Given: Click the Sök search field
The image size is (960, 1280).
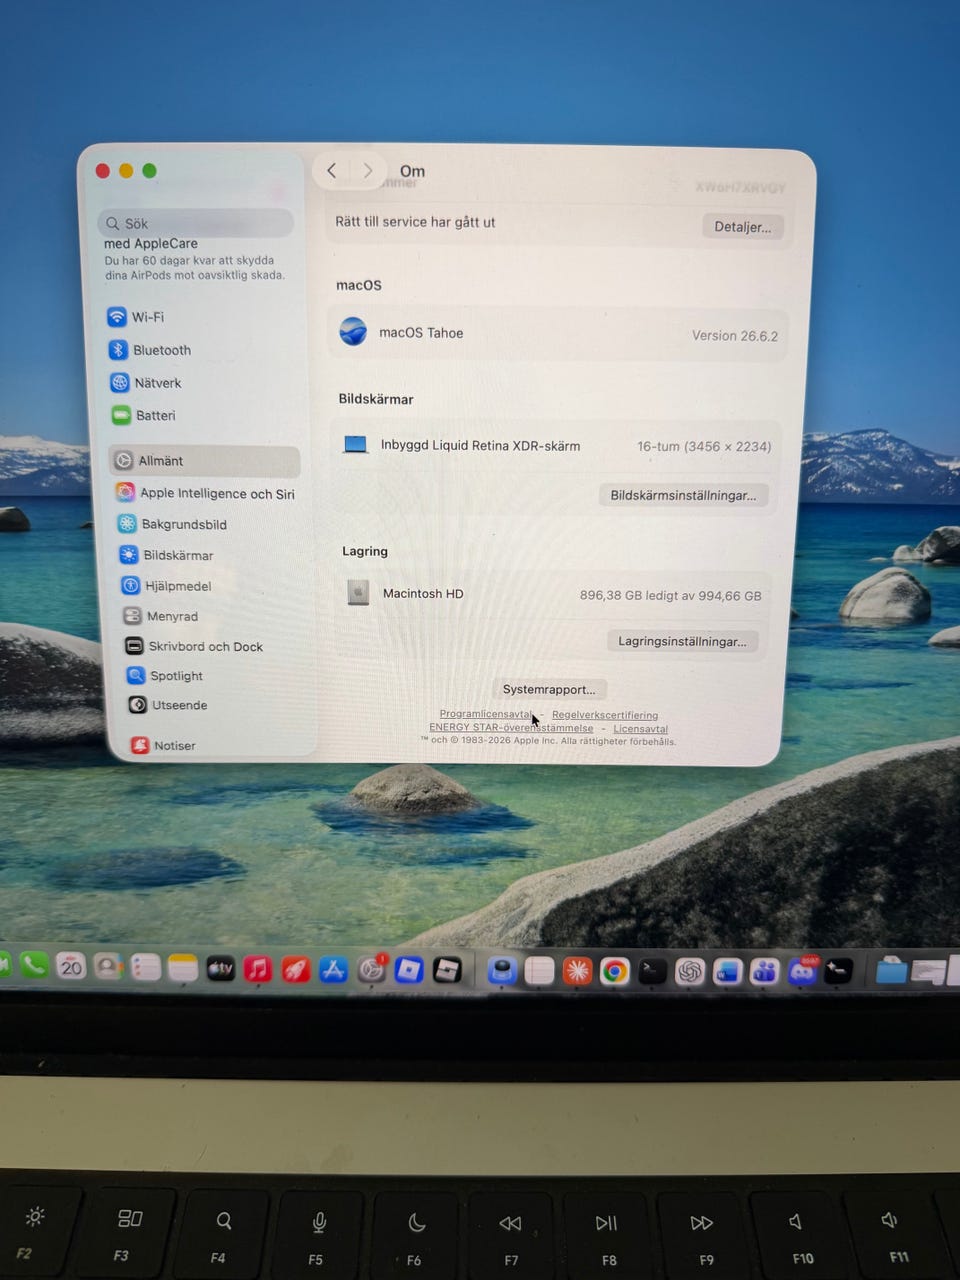Looking at the screenshot, I should 196,223.
